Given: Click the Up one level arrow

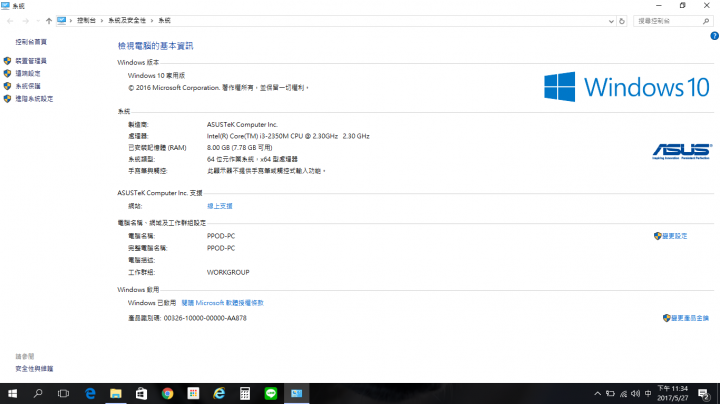Looking at the screenshot, I should [x=49, y=21].
